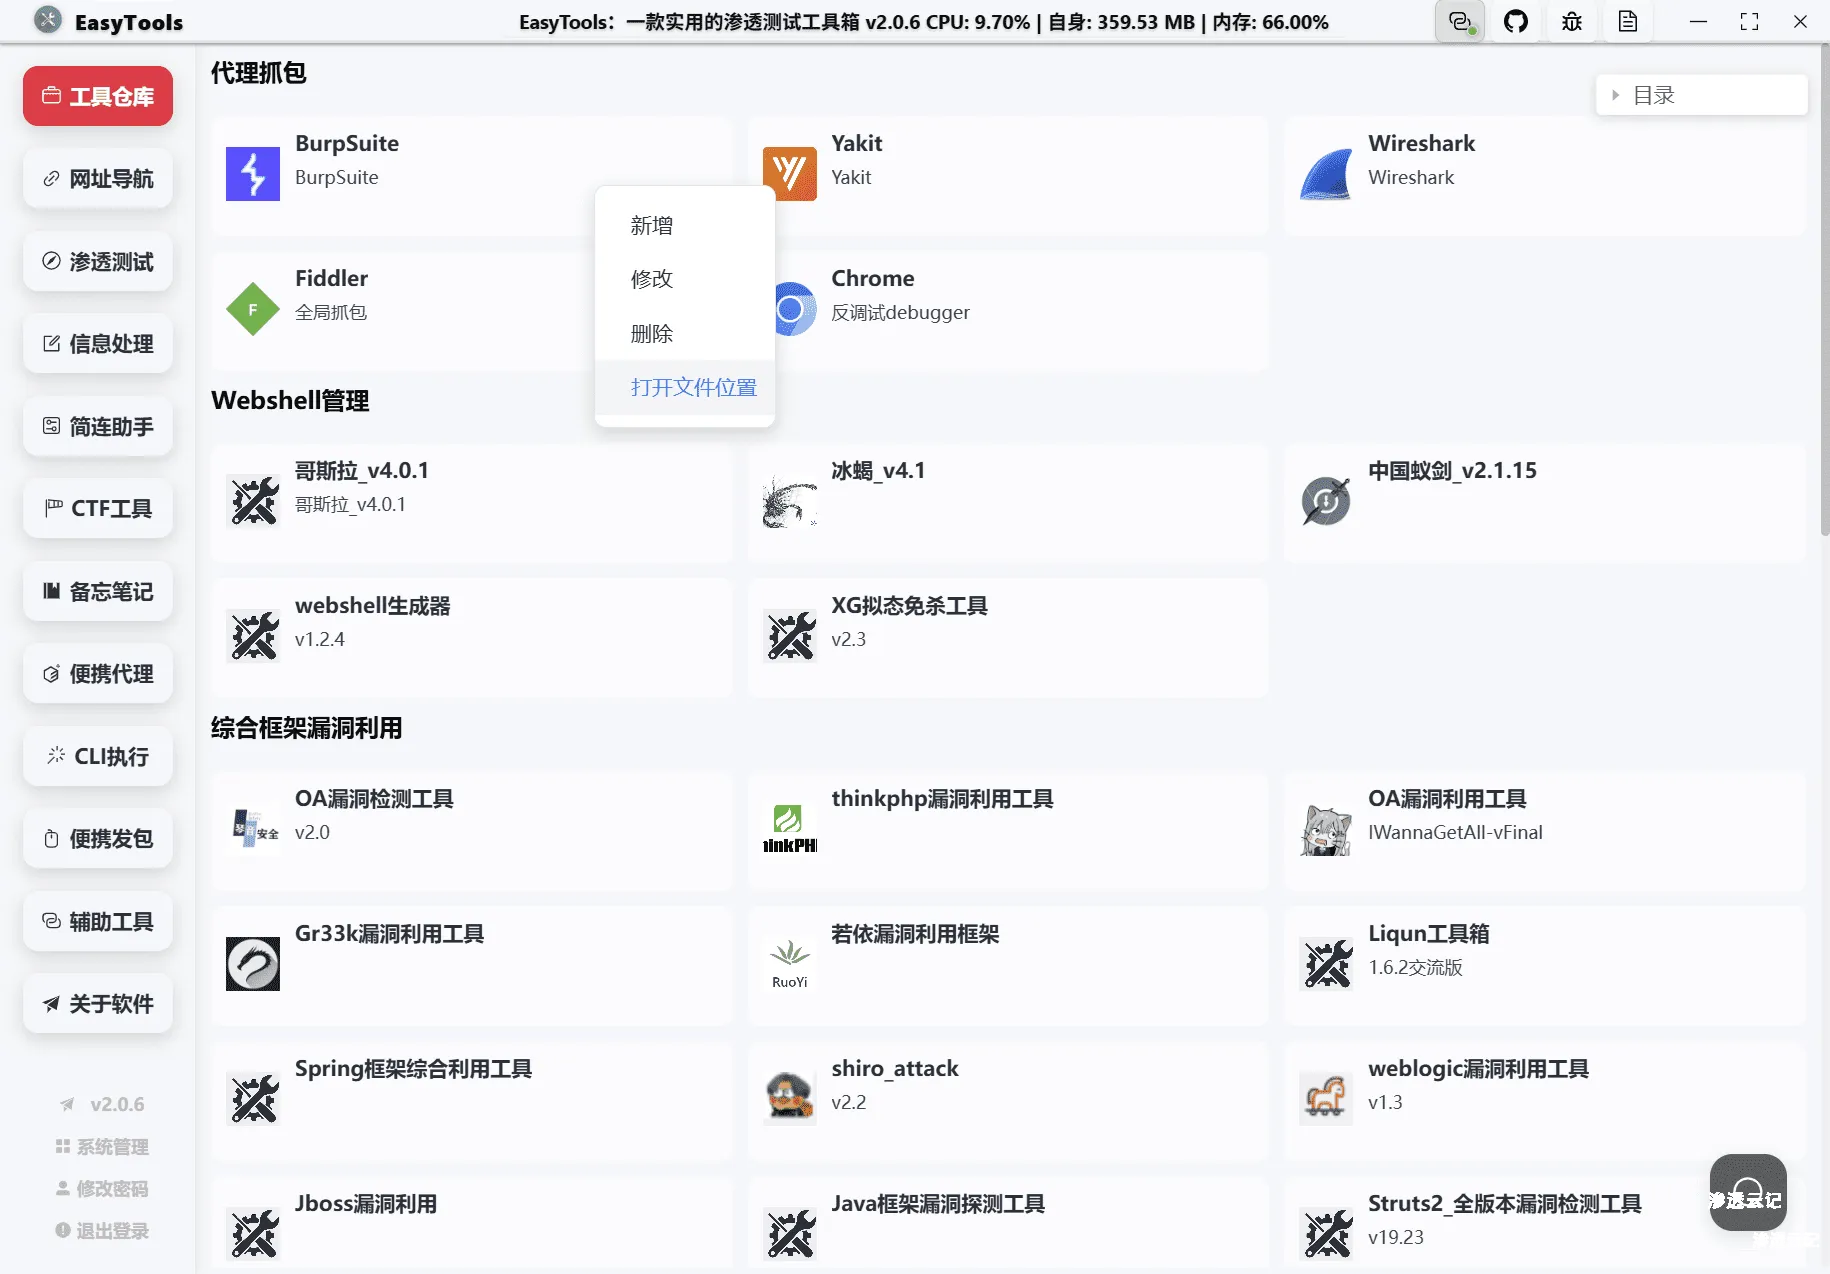Open Wireshark packet capture tool
The height and width of the screenshot is (1274, 1830).
[1325, 173]
